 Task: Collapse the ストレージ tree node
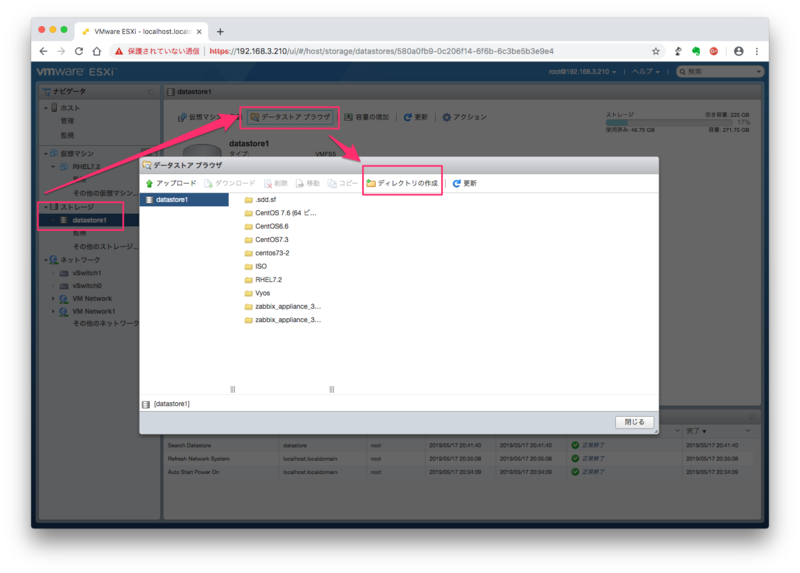point(46,207)
